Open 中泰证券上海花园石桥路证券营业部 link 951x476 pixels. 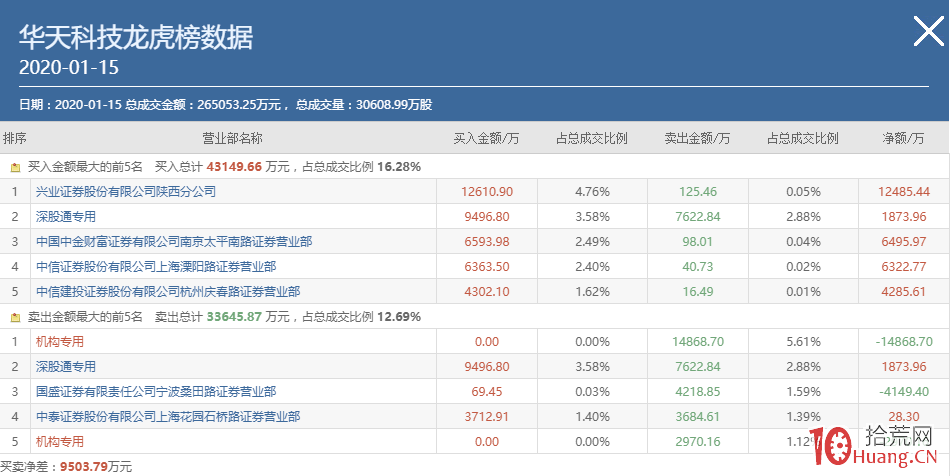pos(168,417)
